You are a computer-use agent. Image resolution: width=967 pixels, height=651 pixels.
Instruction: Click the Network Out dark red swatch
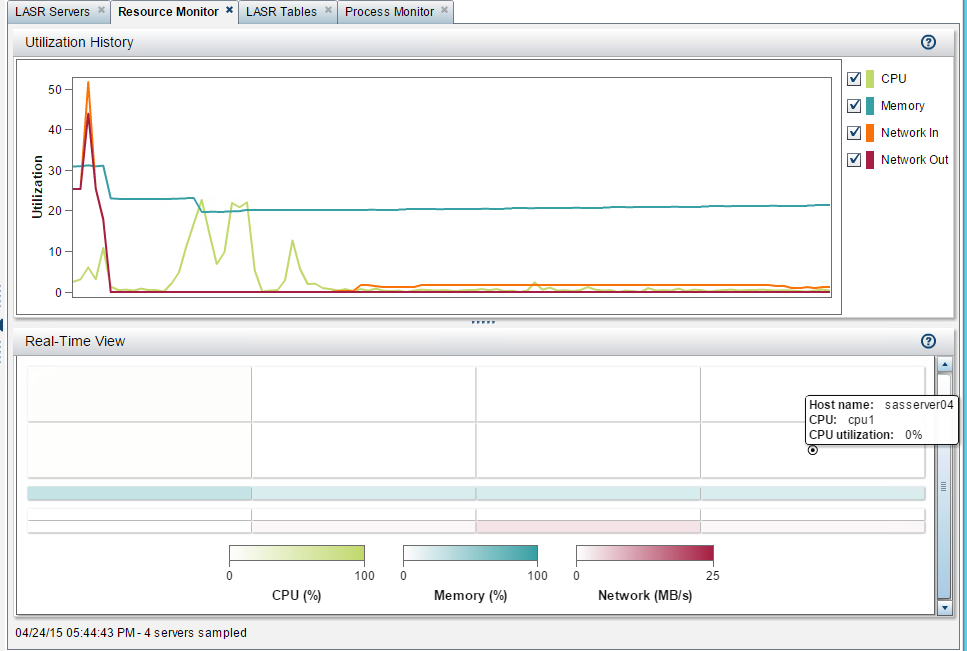pyautogui.click(x=870, y=160)
